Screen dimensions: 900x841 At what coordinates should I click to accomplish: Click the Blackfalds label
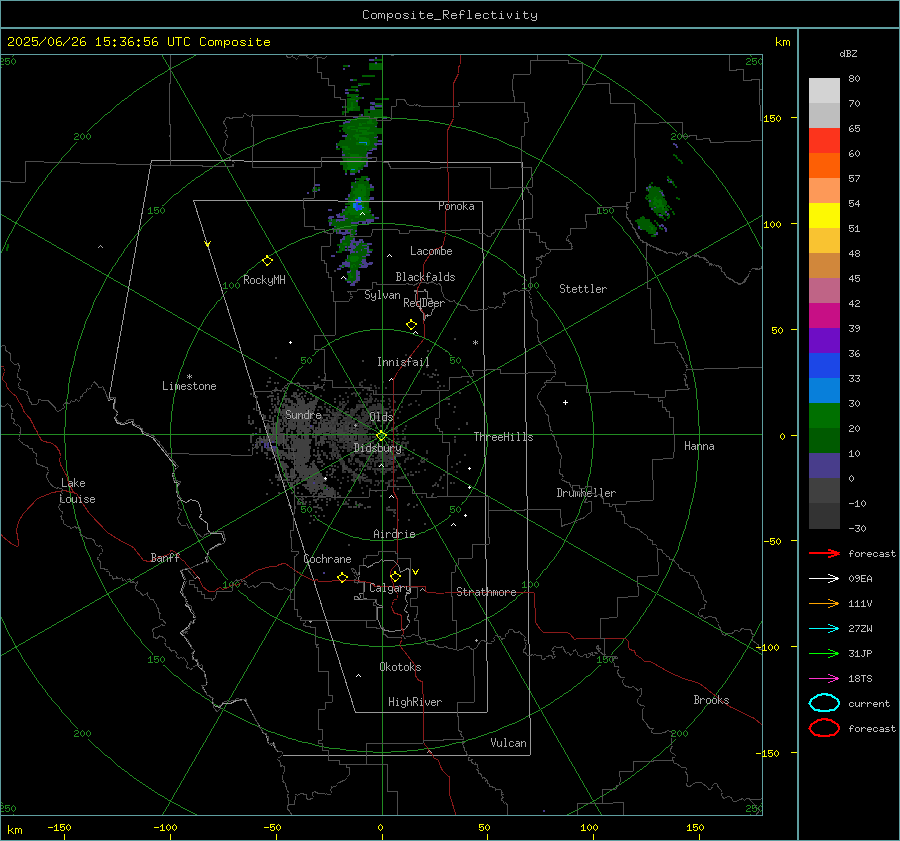425,277
